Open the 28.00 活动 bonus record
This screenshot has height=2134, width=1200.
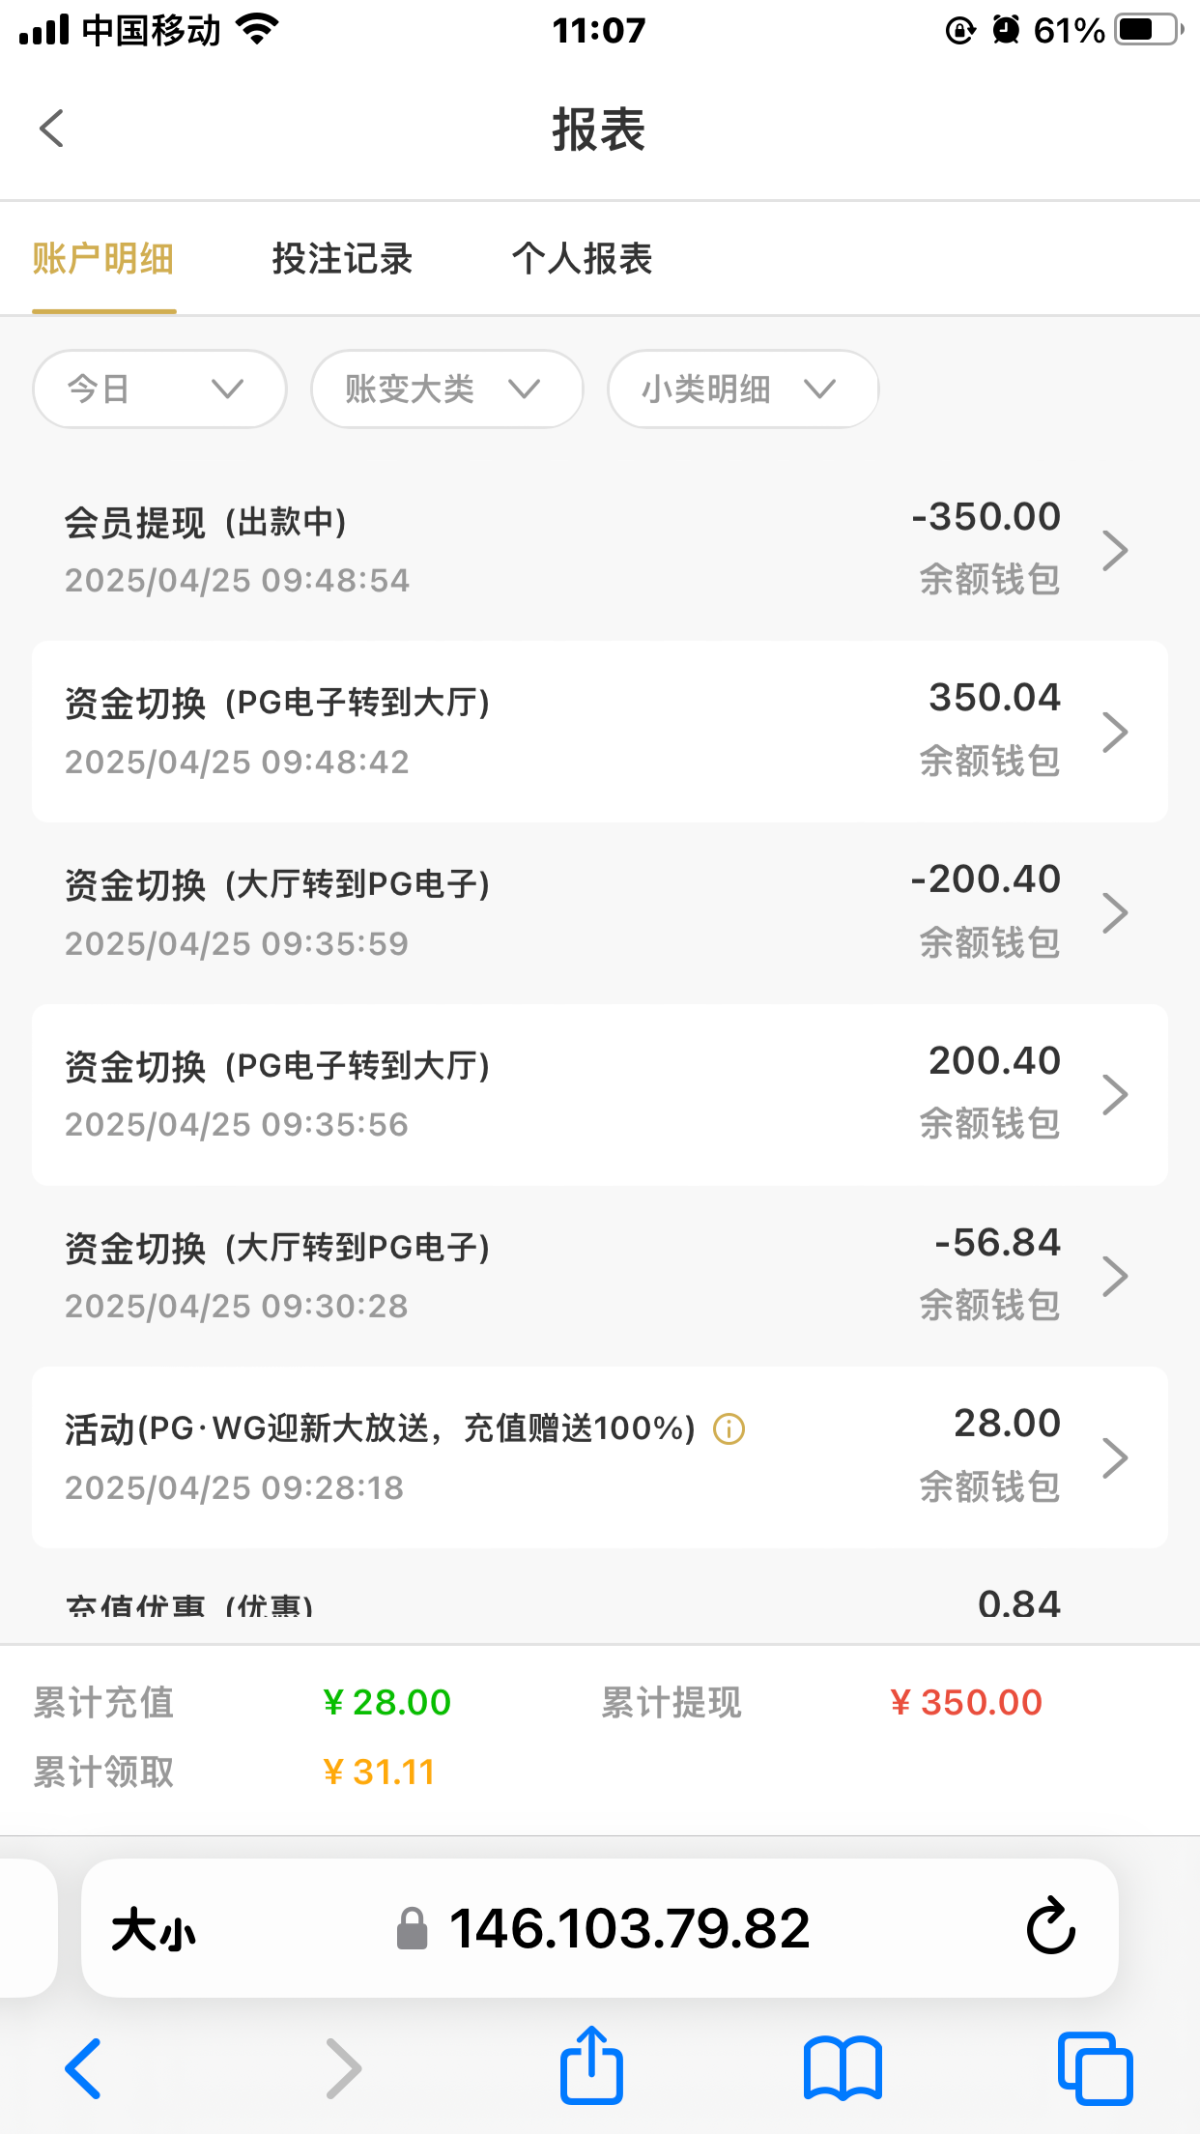(600, 1456)
